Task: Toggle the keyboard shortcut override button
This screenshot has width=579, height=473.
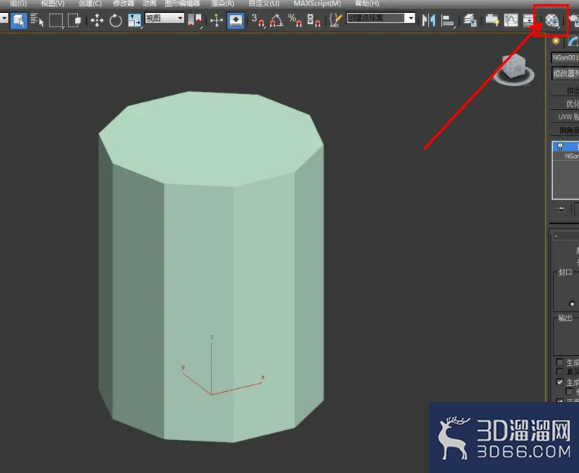Action: pyautogui.click(x=236, y=20)
